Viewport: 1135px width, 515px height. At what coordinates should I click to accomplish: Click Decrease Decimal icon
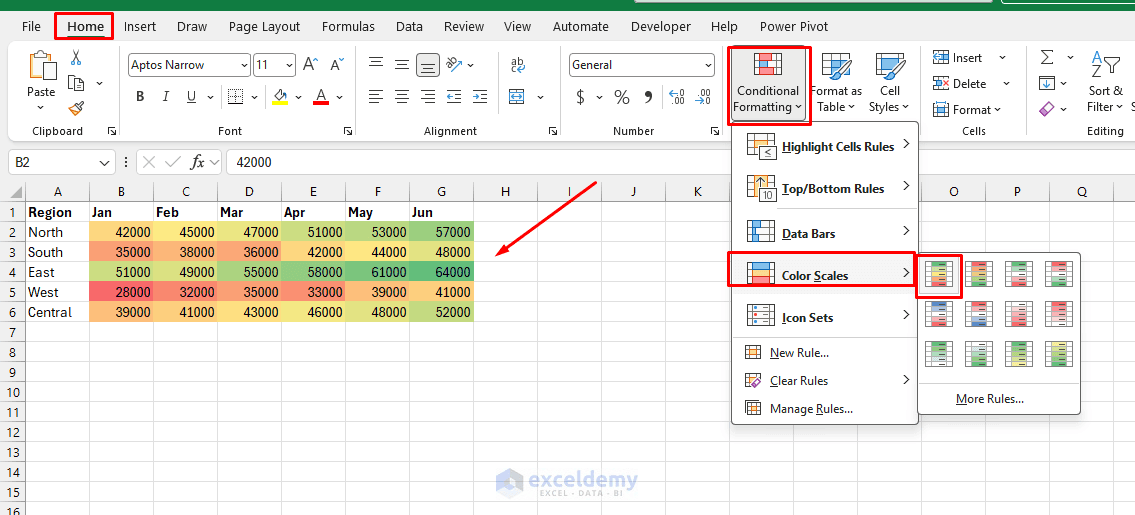click(x=703, y=97)
